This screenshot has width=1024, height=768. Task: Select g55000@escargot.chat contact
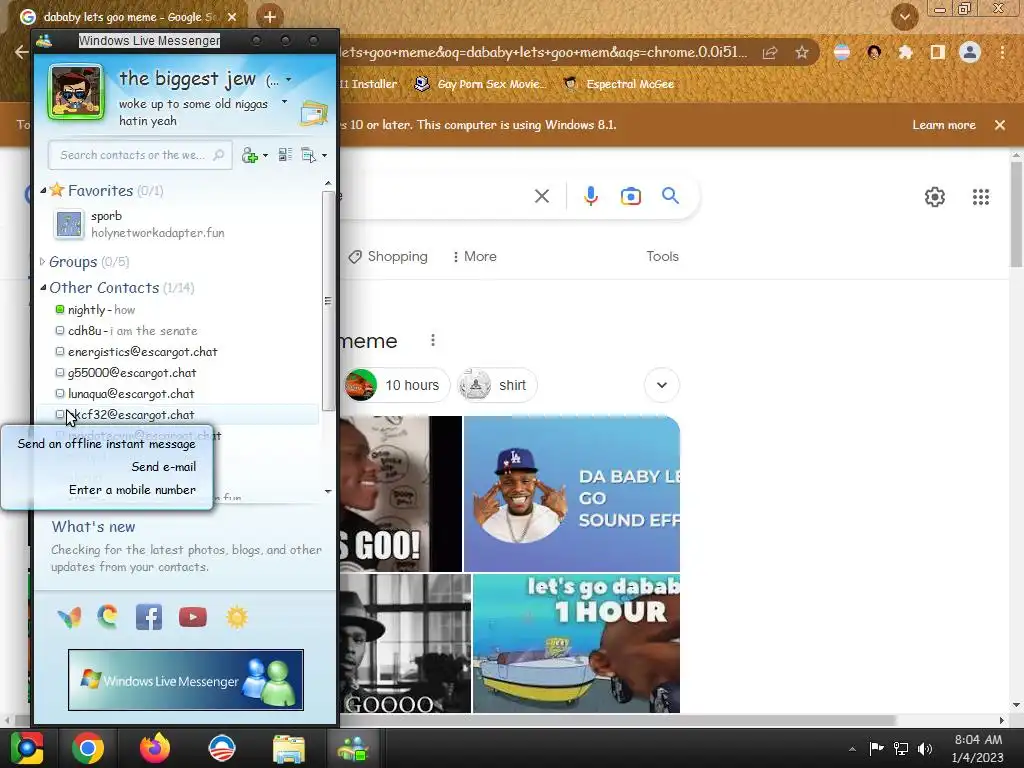point(178,372)
